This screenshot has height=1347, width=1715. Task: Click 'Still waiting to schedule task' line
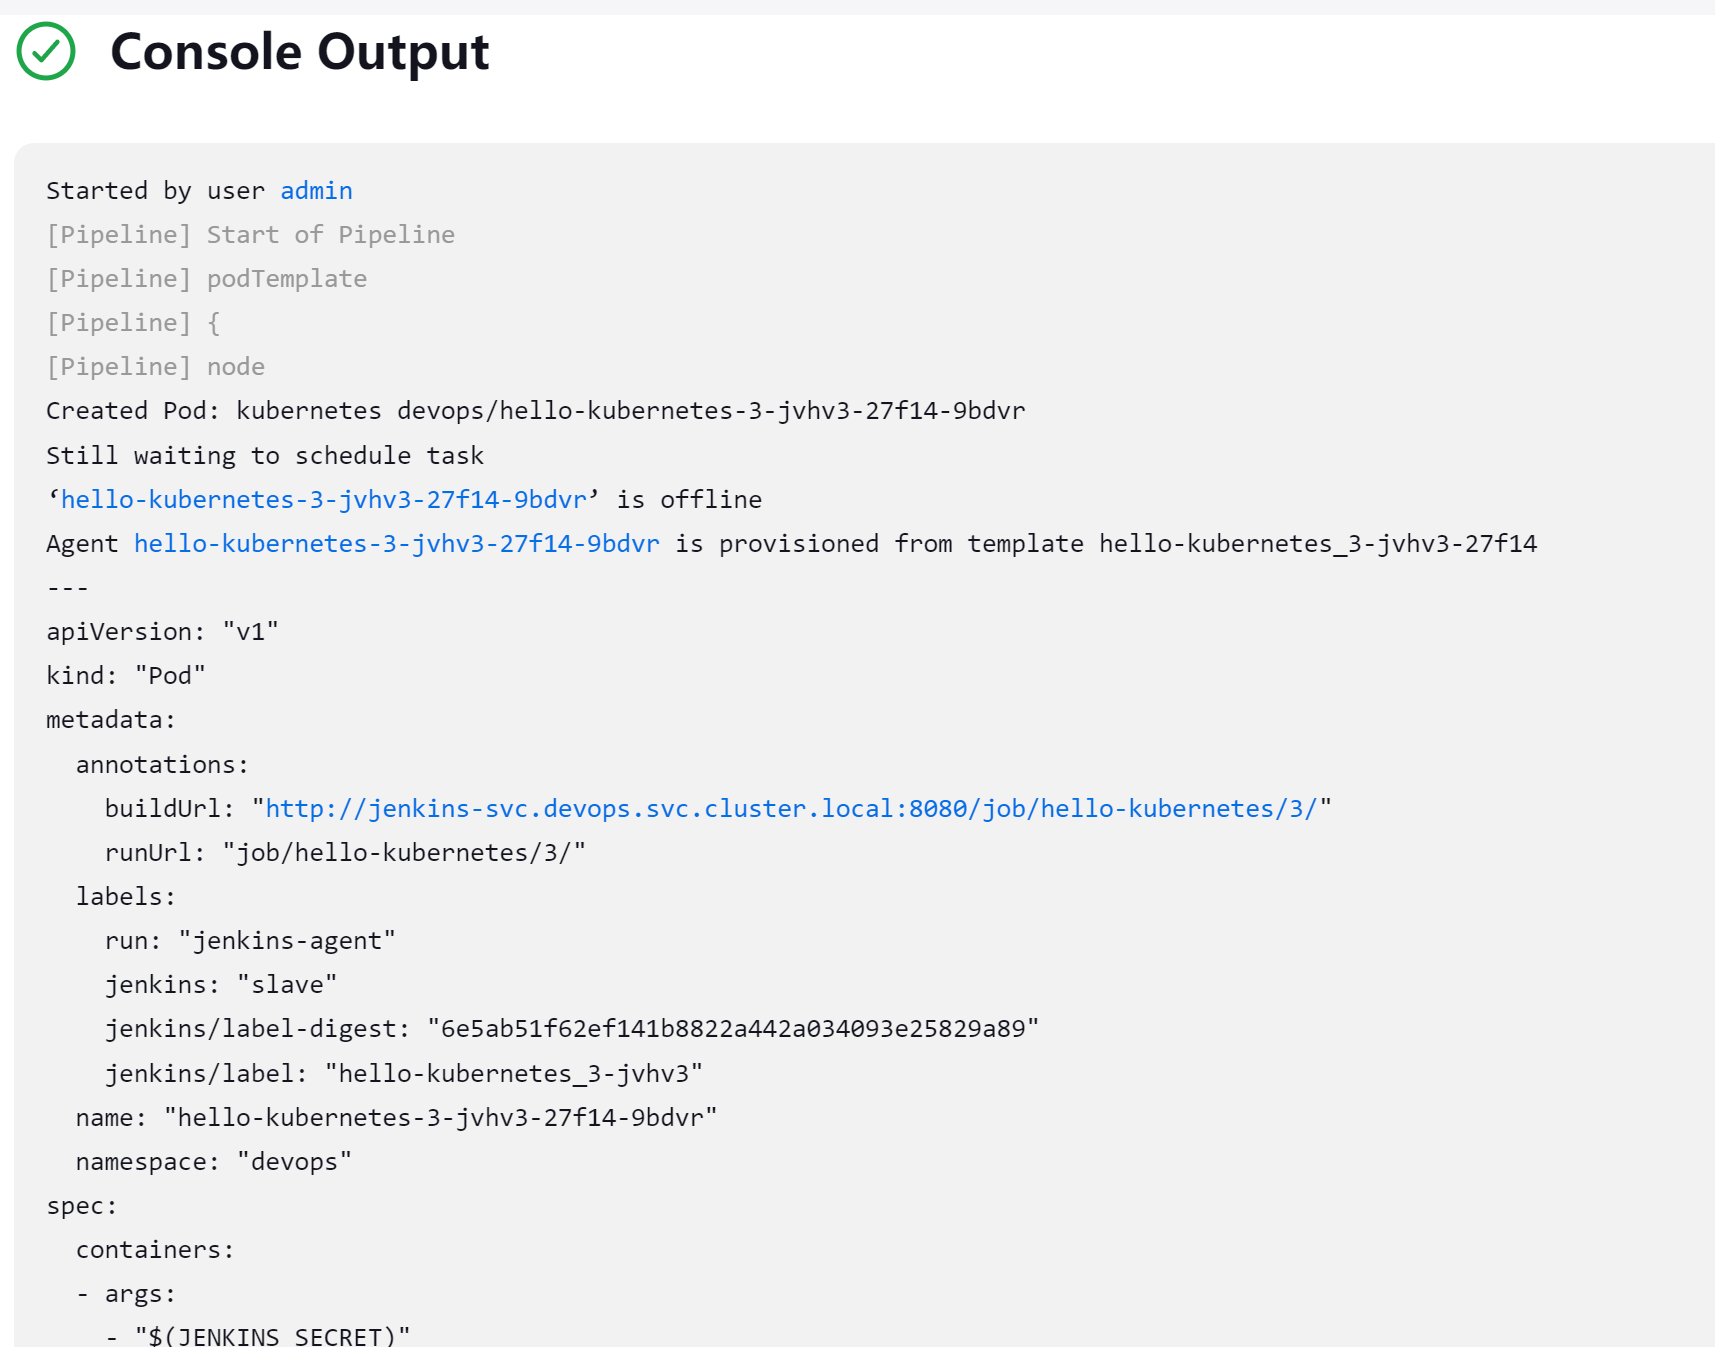click(265, 456)
